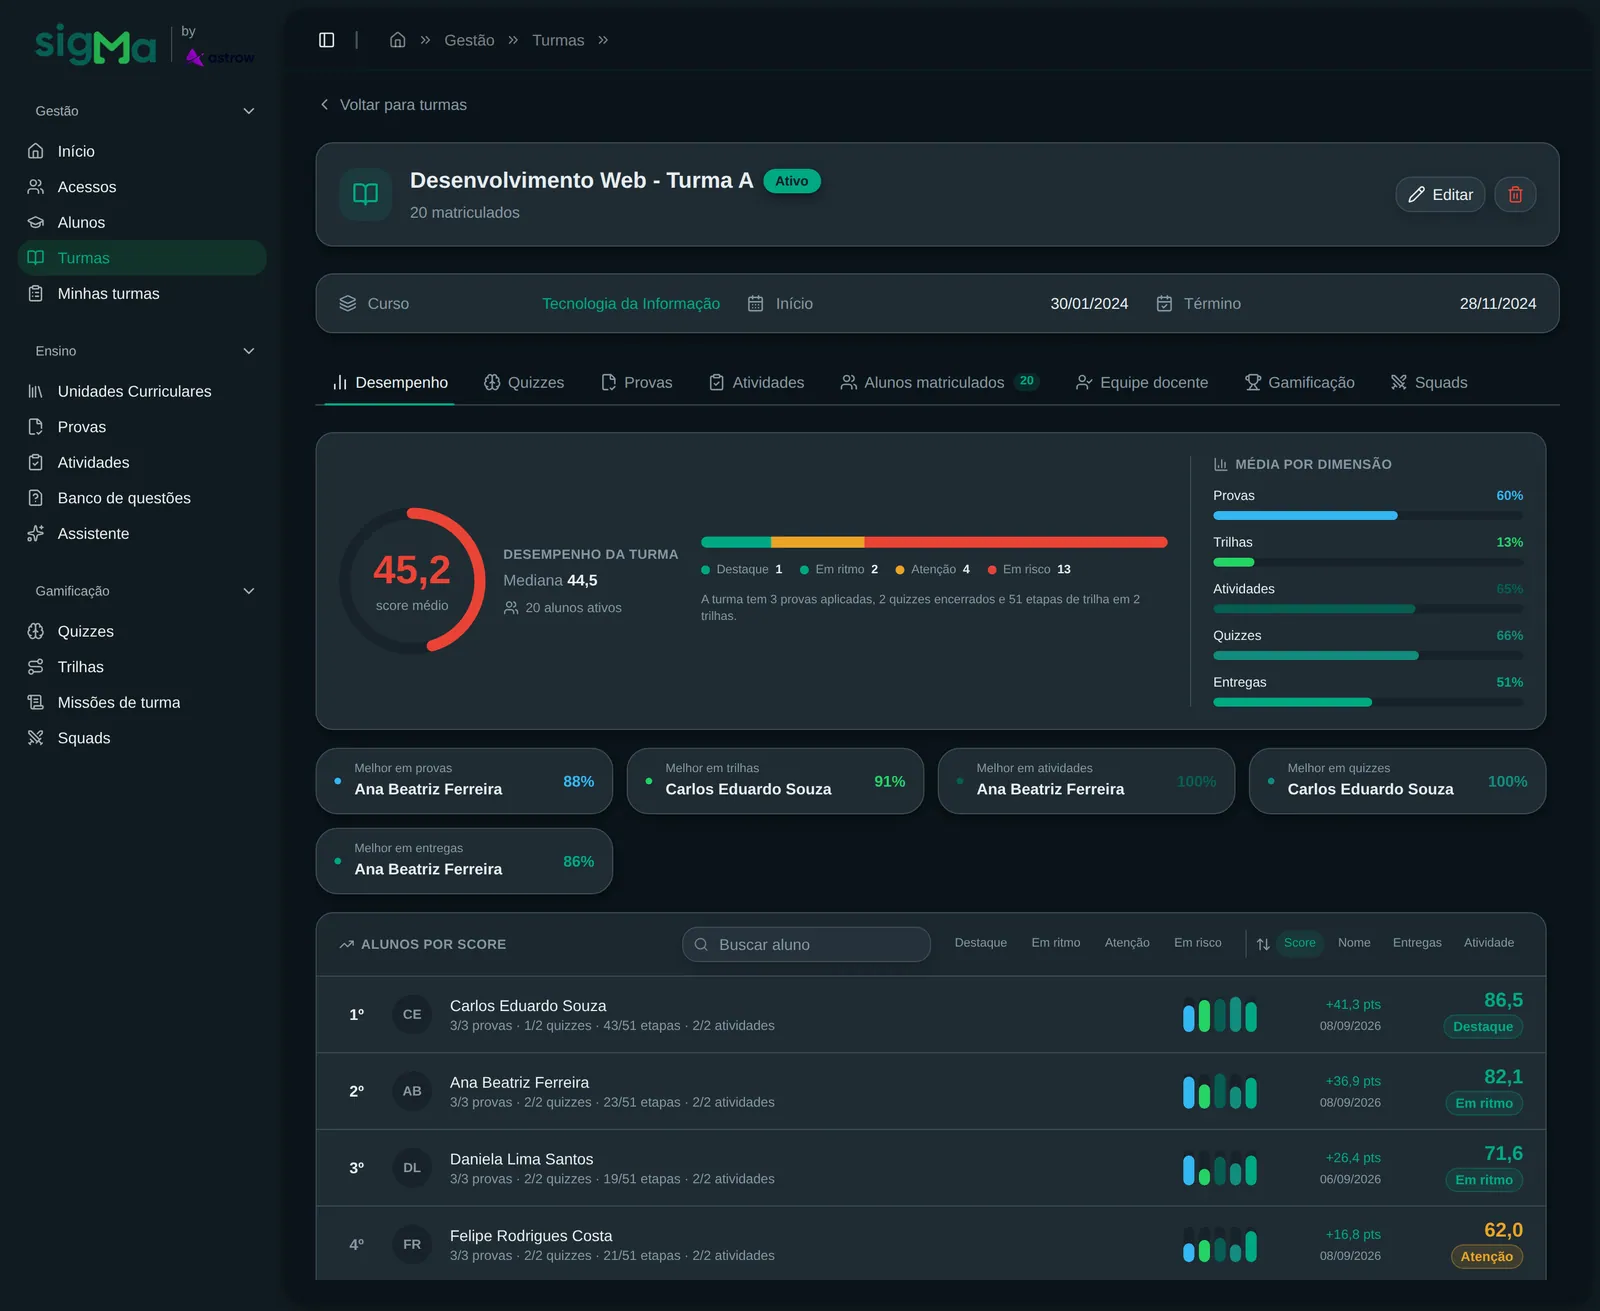Go to home via breadcrumb house icon
This screenshot has width=1600, height=1311.
(x=397, y=40)
